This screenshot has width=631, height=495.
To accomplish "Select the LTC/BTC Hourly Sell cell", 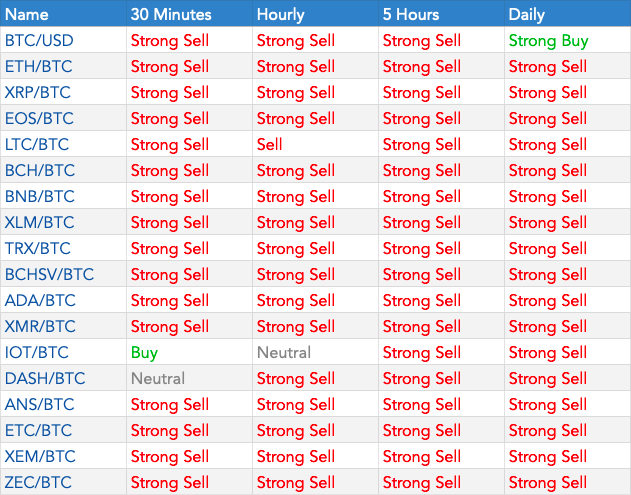I will [270, 145].
